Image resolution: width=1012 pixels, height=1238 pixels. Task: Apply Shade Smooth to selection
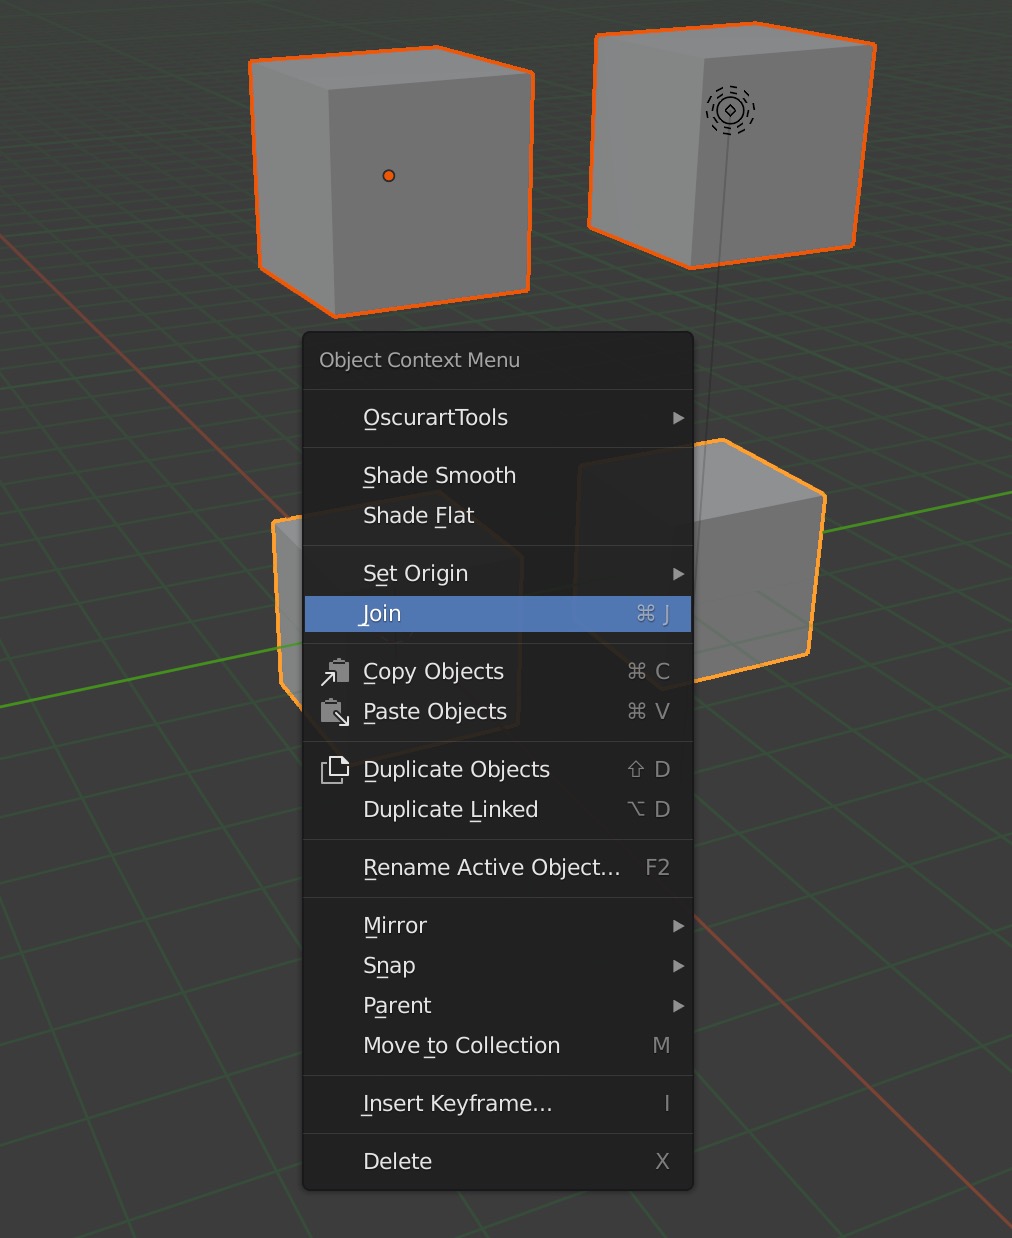(x=497, y=476)
